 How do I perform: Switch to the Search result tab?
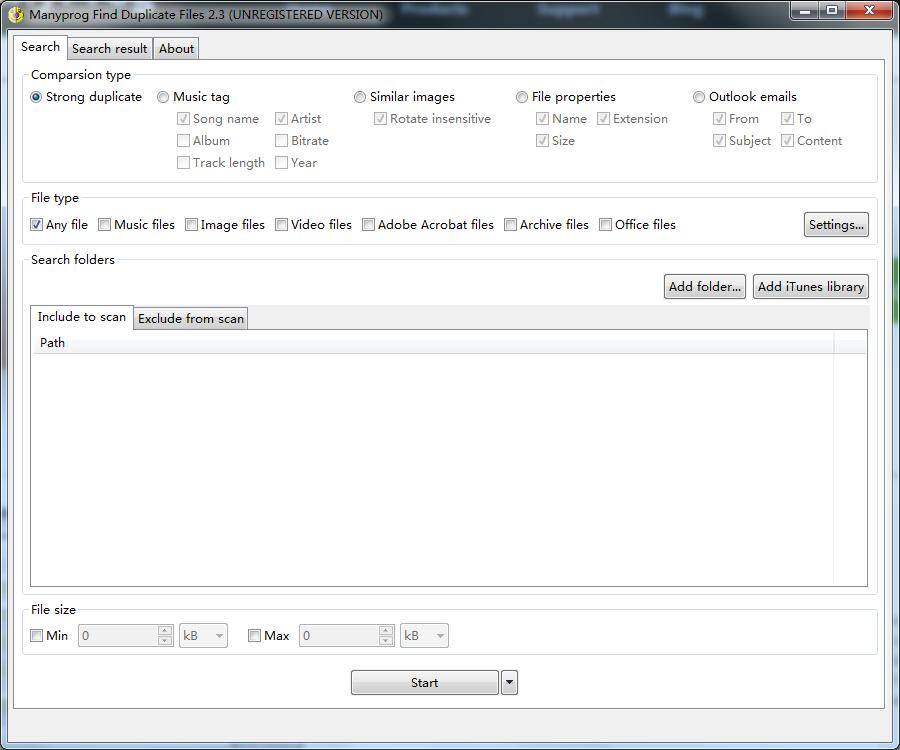point(110,49)
